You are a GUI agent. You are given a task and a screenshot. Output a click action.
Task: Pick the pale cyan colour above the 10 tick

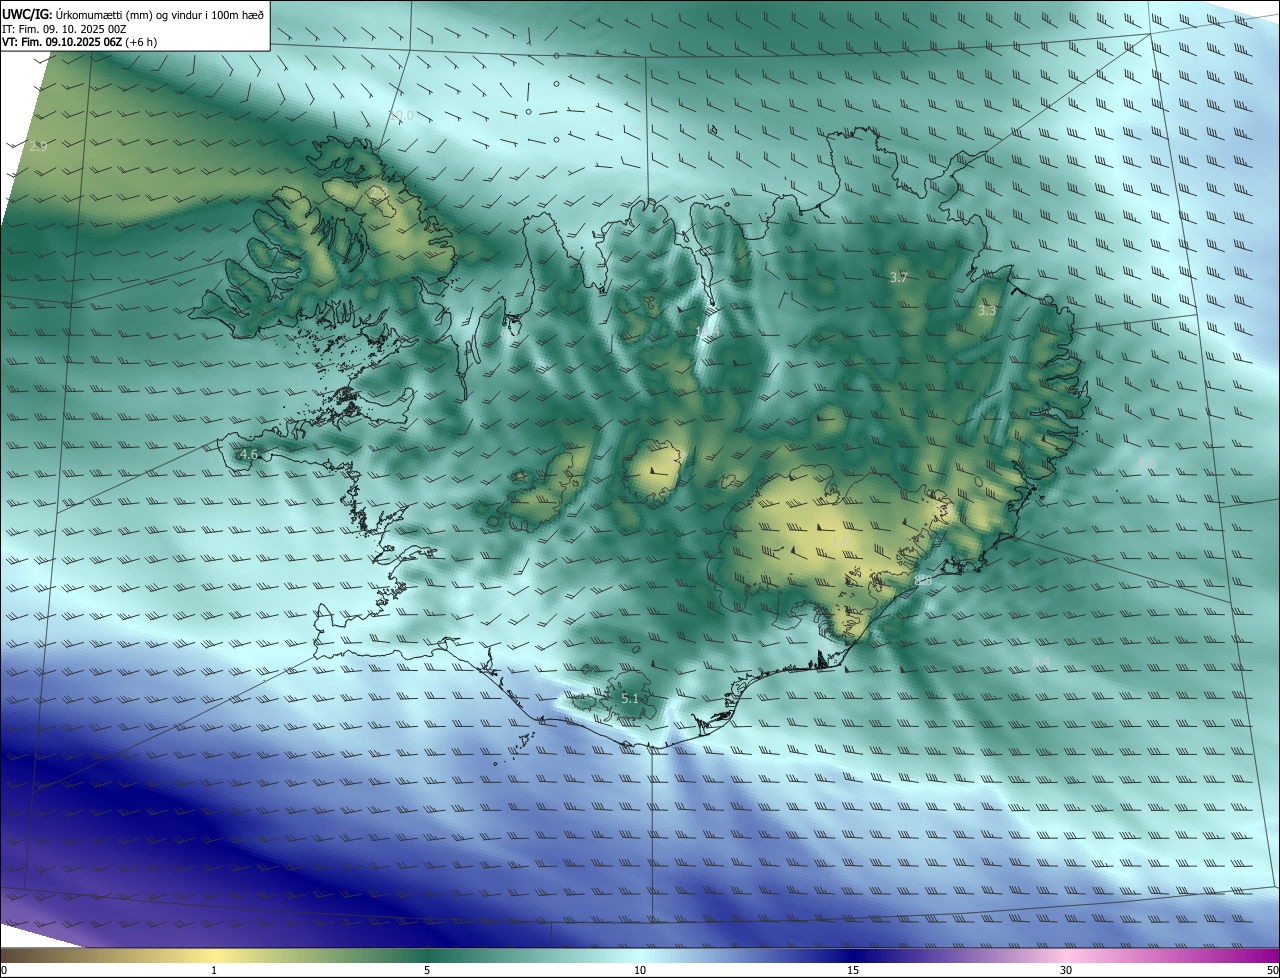click(x=640, y=955)
